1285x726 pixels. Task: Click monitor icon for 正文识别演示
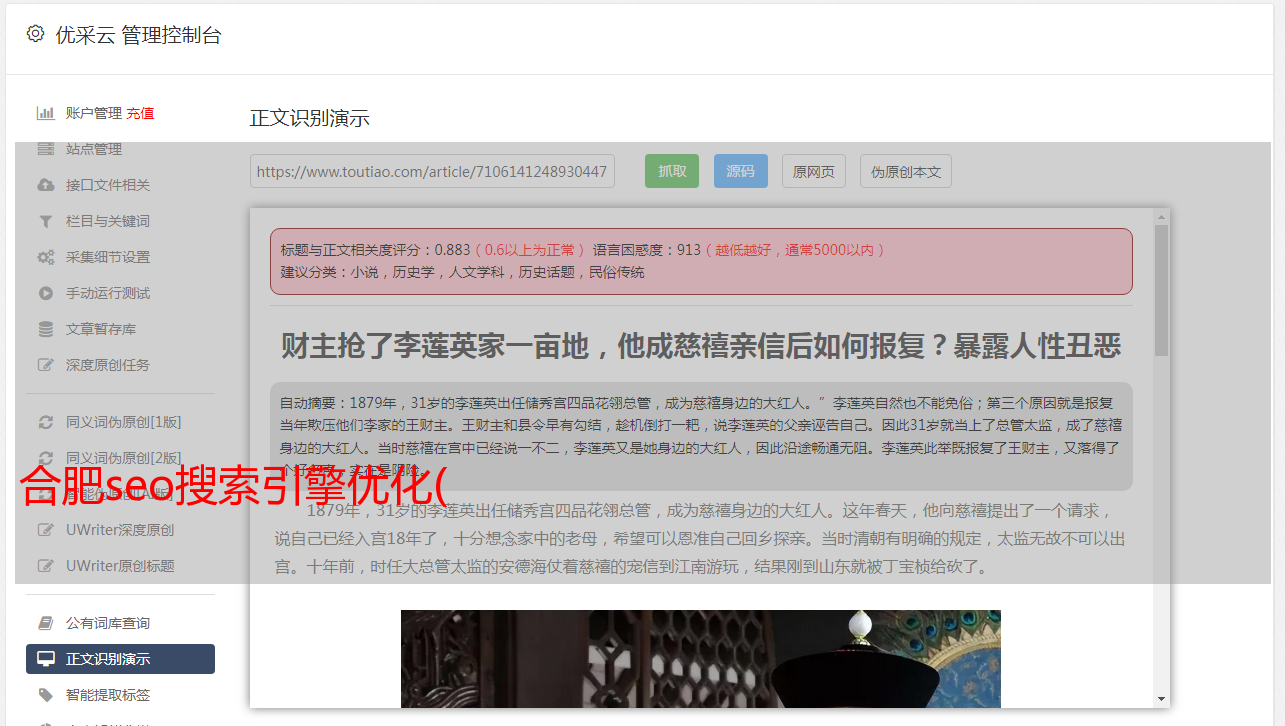(x=45, y=659)
